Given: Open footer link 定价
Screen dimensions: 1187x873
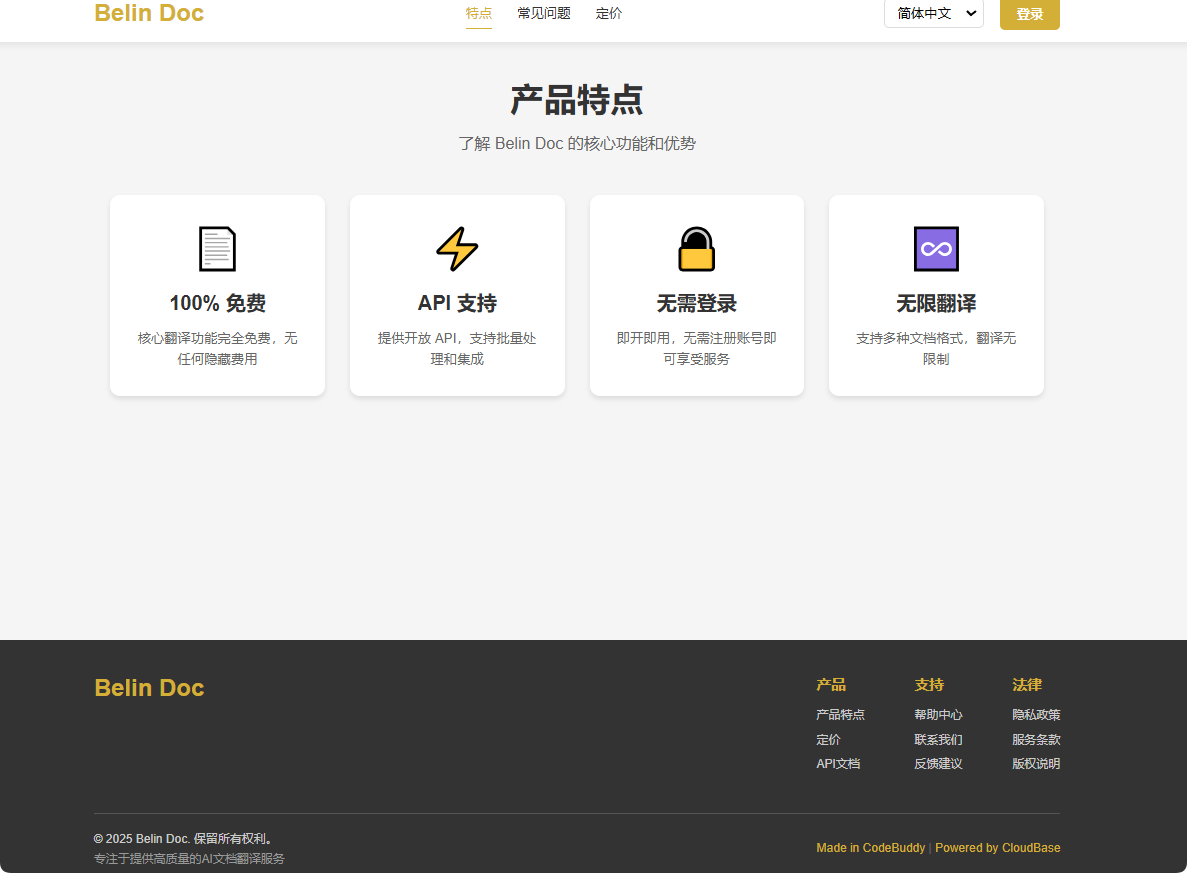Looking at the screenshot, I should coord(828,740).
